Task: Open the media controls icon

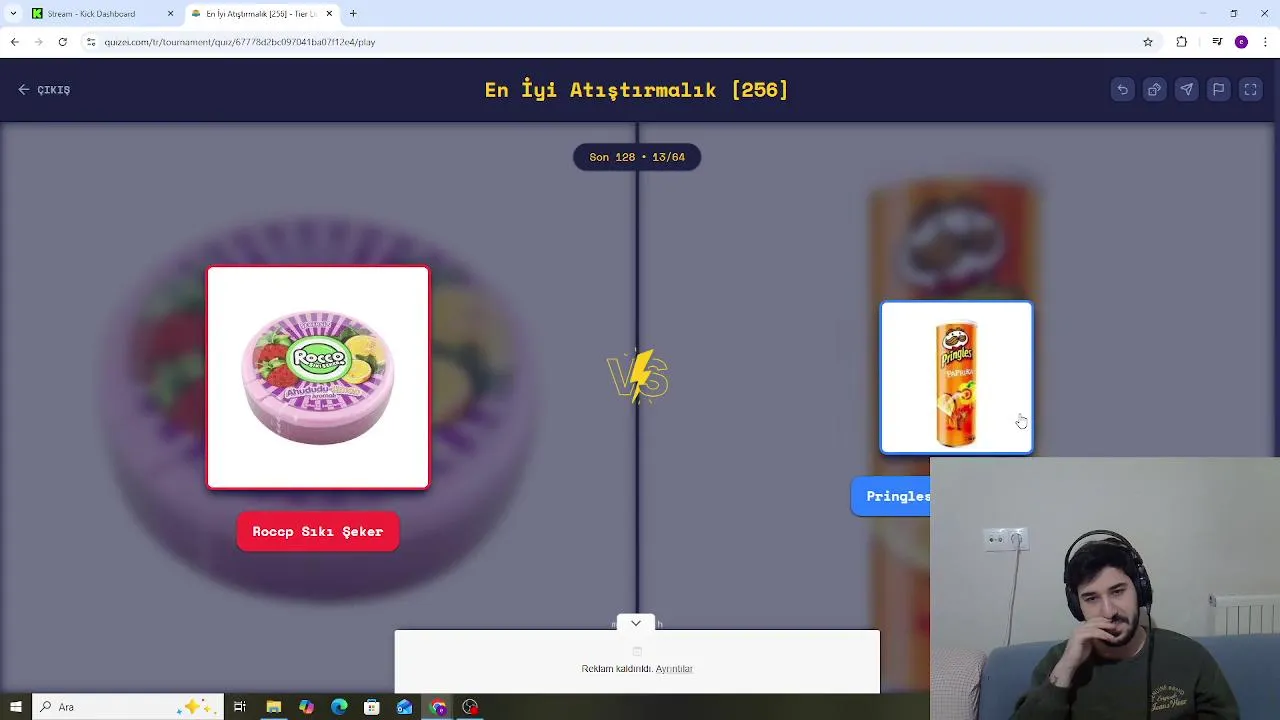Action: tap(1217, 42)
